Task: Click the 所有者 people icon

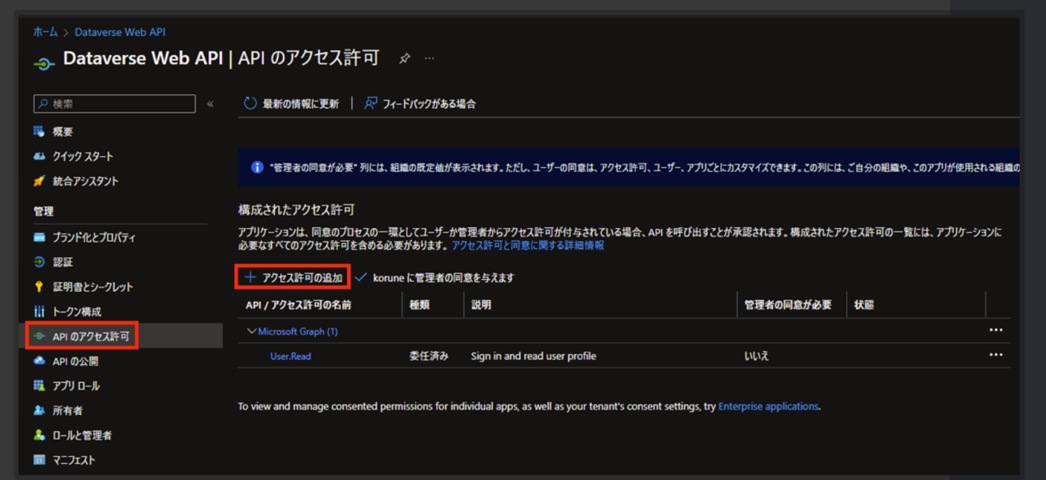Action: pos(39,411)
